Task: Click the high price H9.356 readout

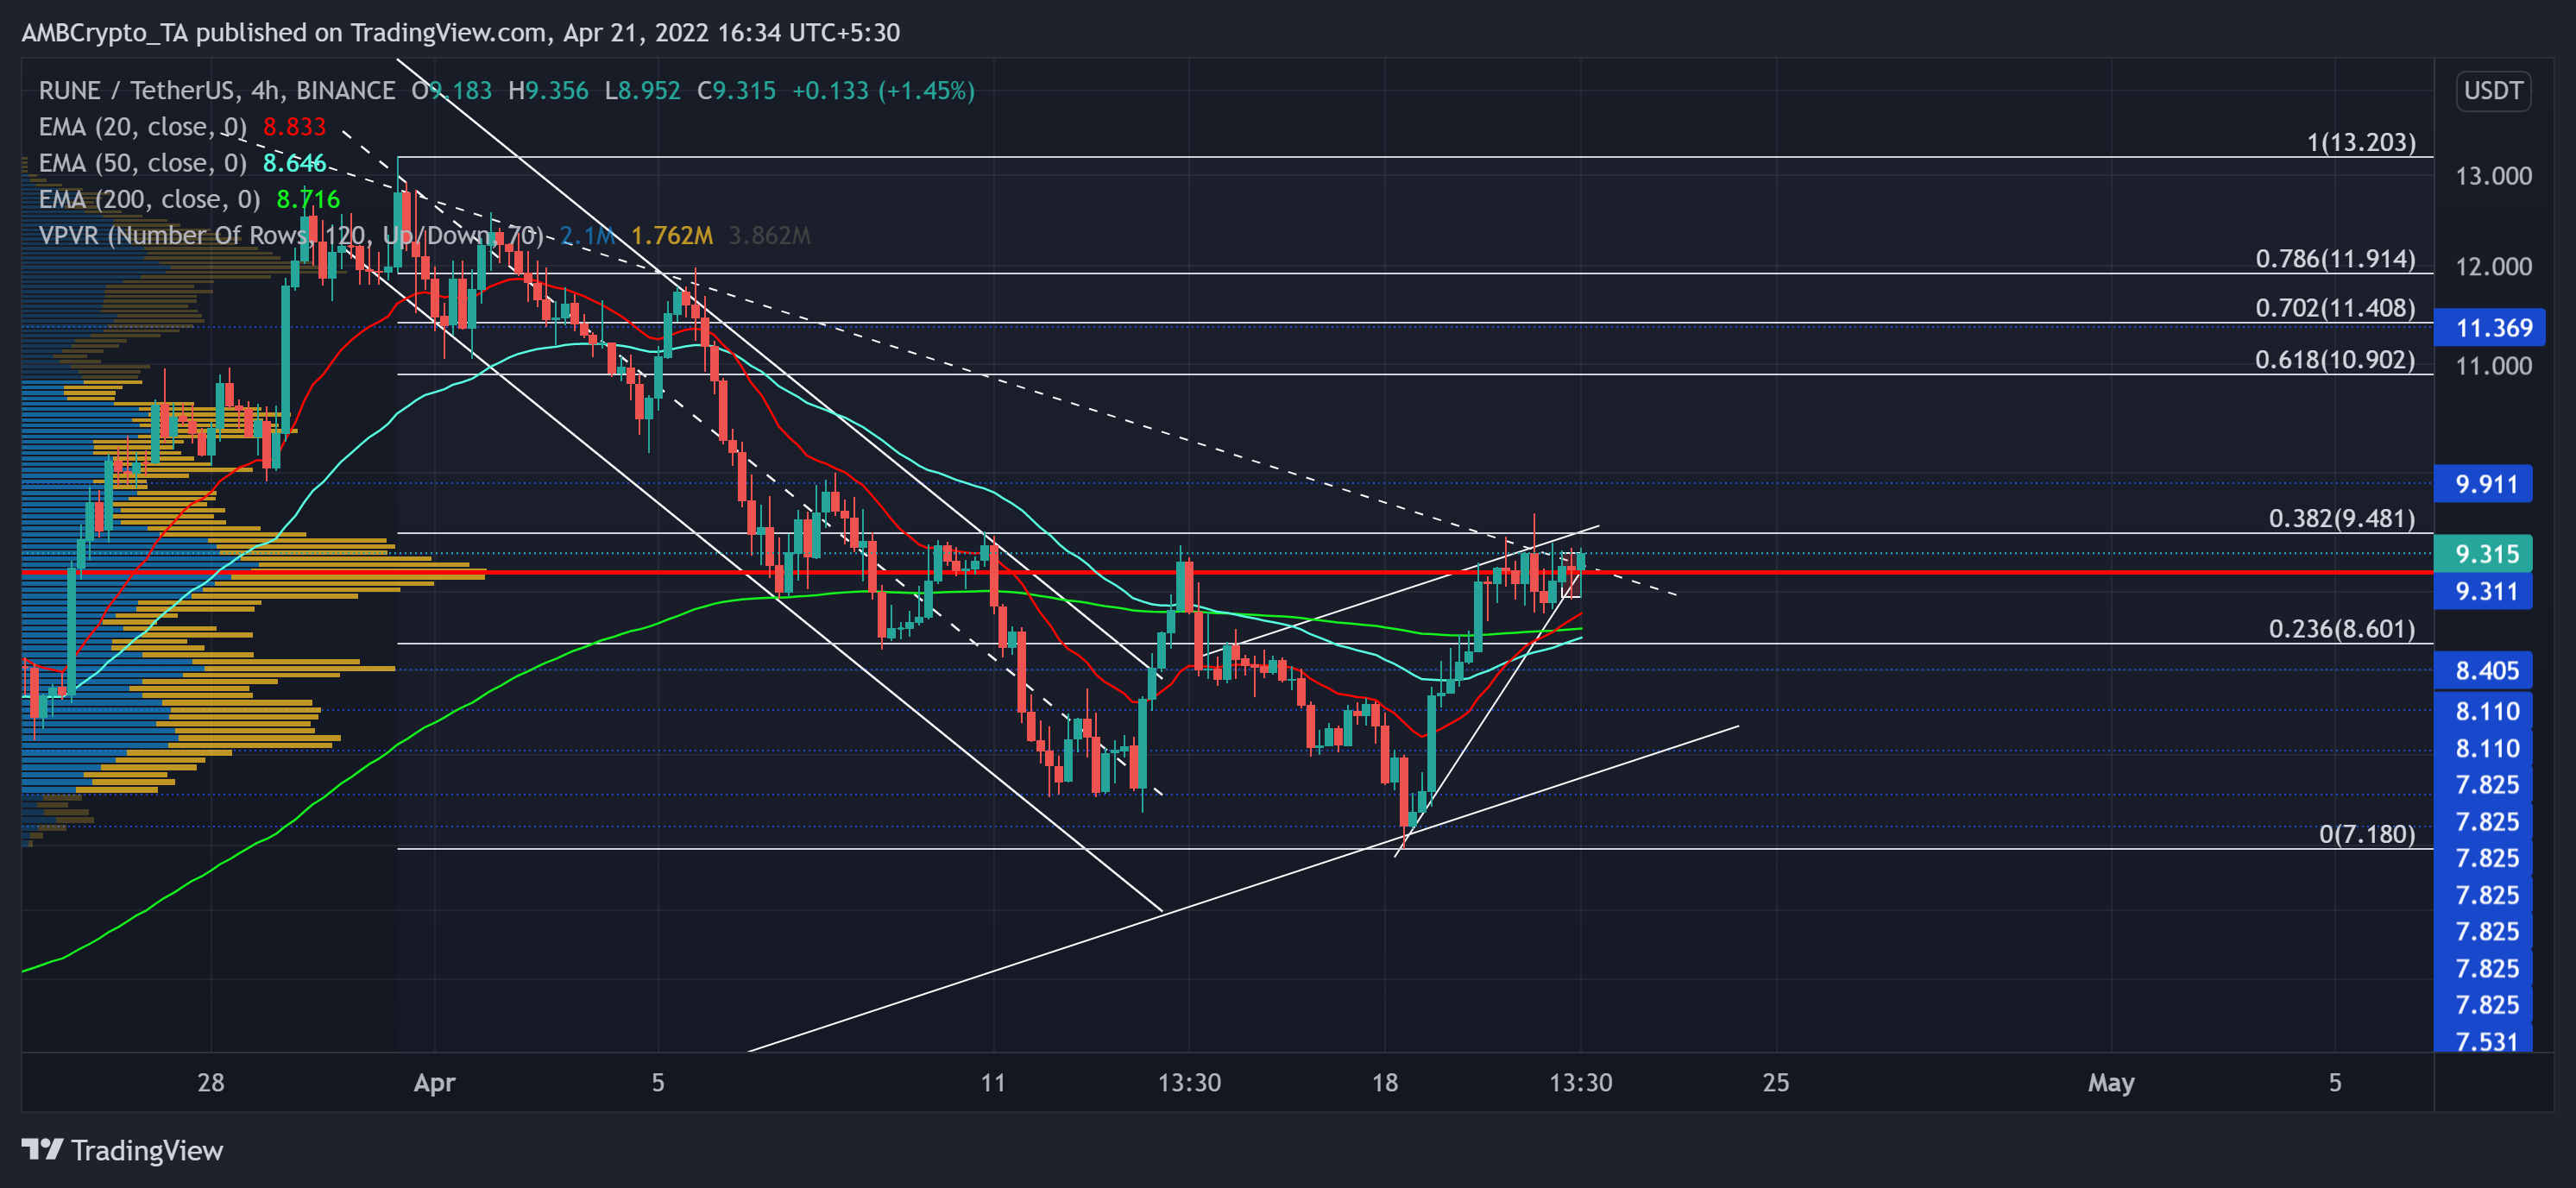Action: [548, 91]
